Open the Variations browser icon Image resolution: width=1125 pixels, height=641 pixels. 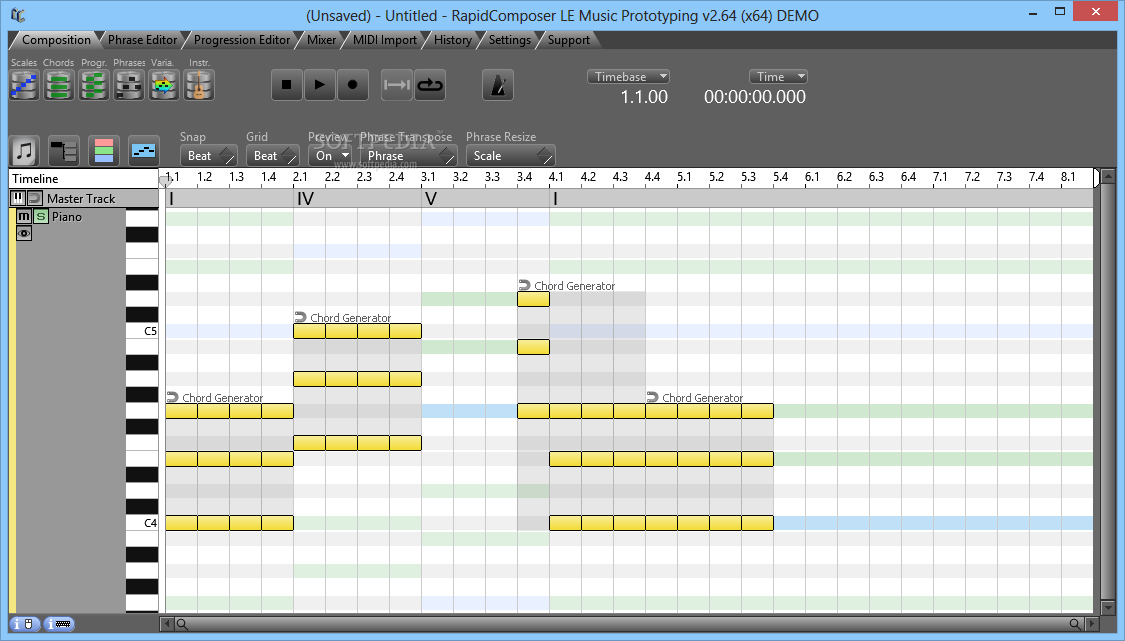pos(164,85)
